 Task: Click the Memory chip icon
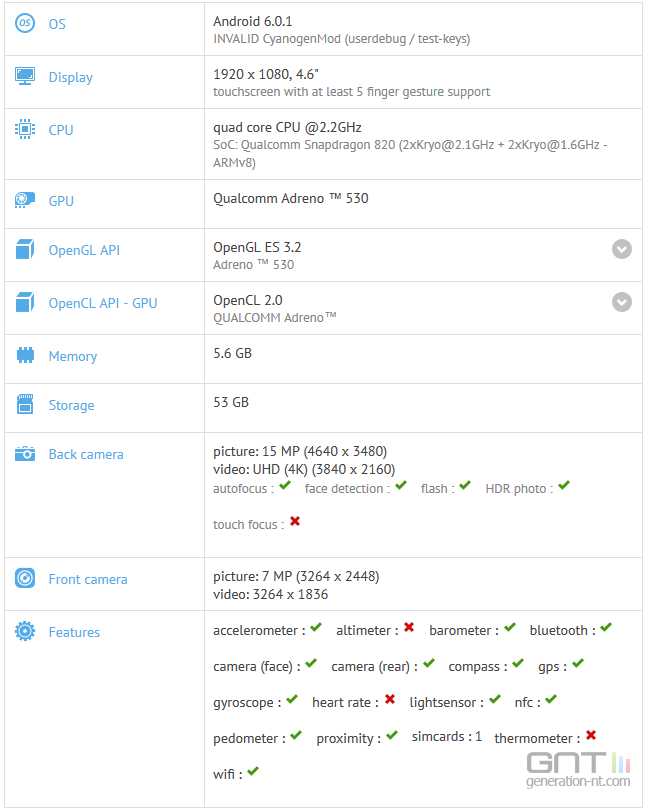[x=25, y=355]
